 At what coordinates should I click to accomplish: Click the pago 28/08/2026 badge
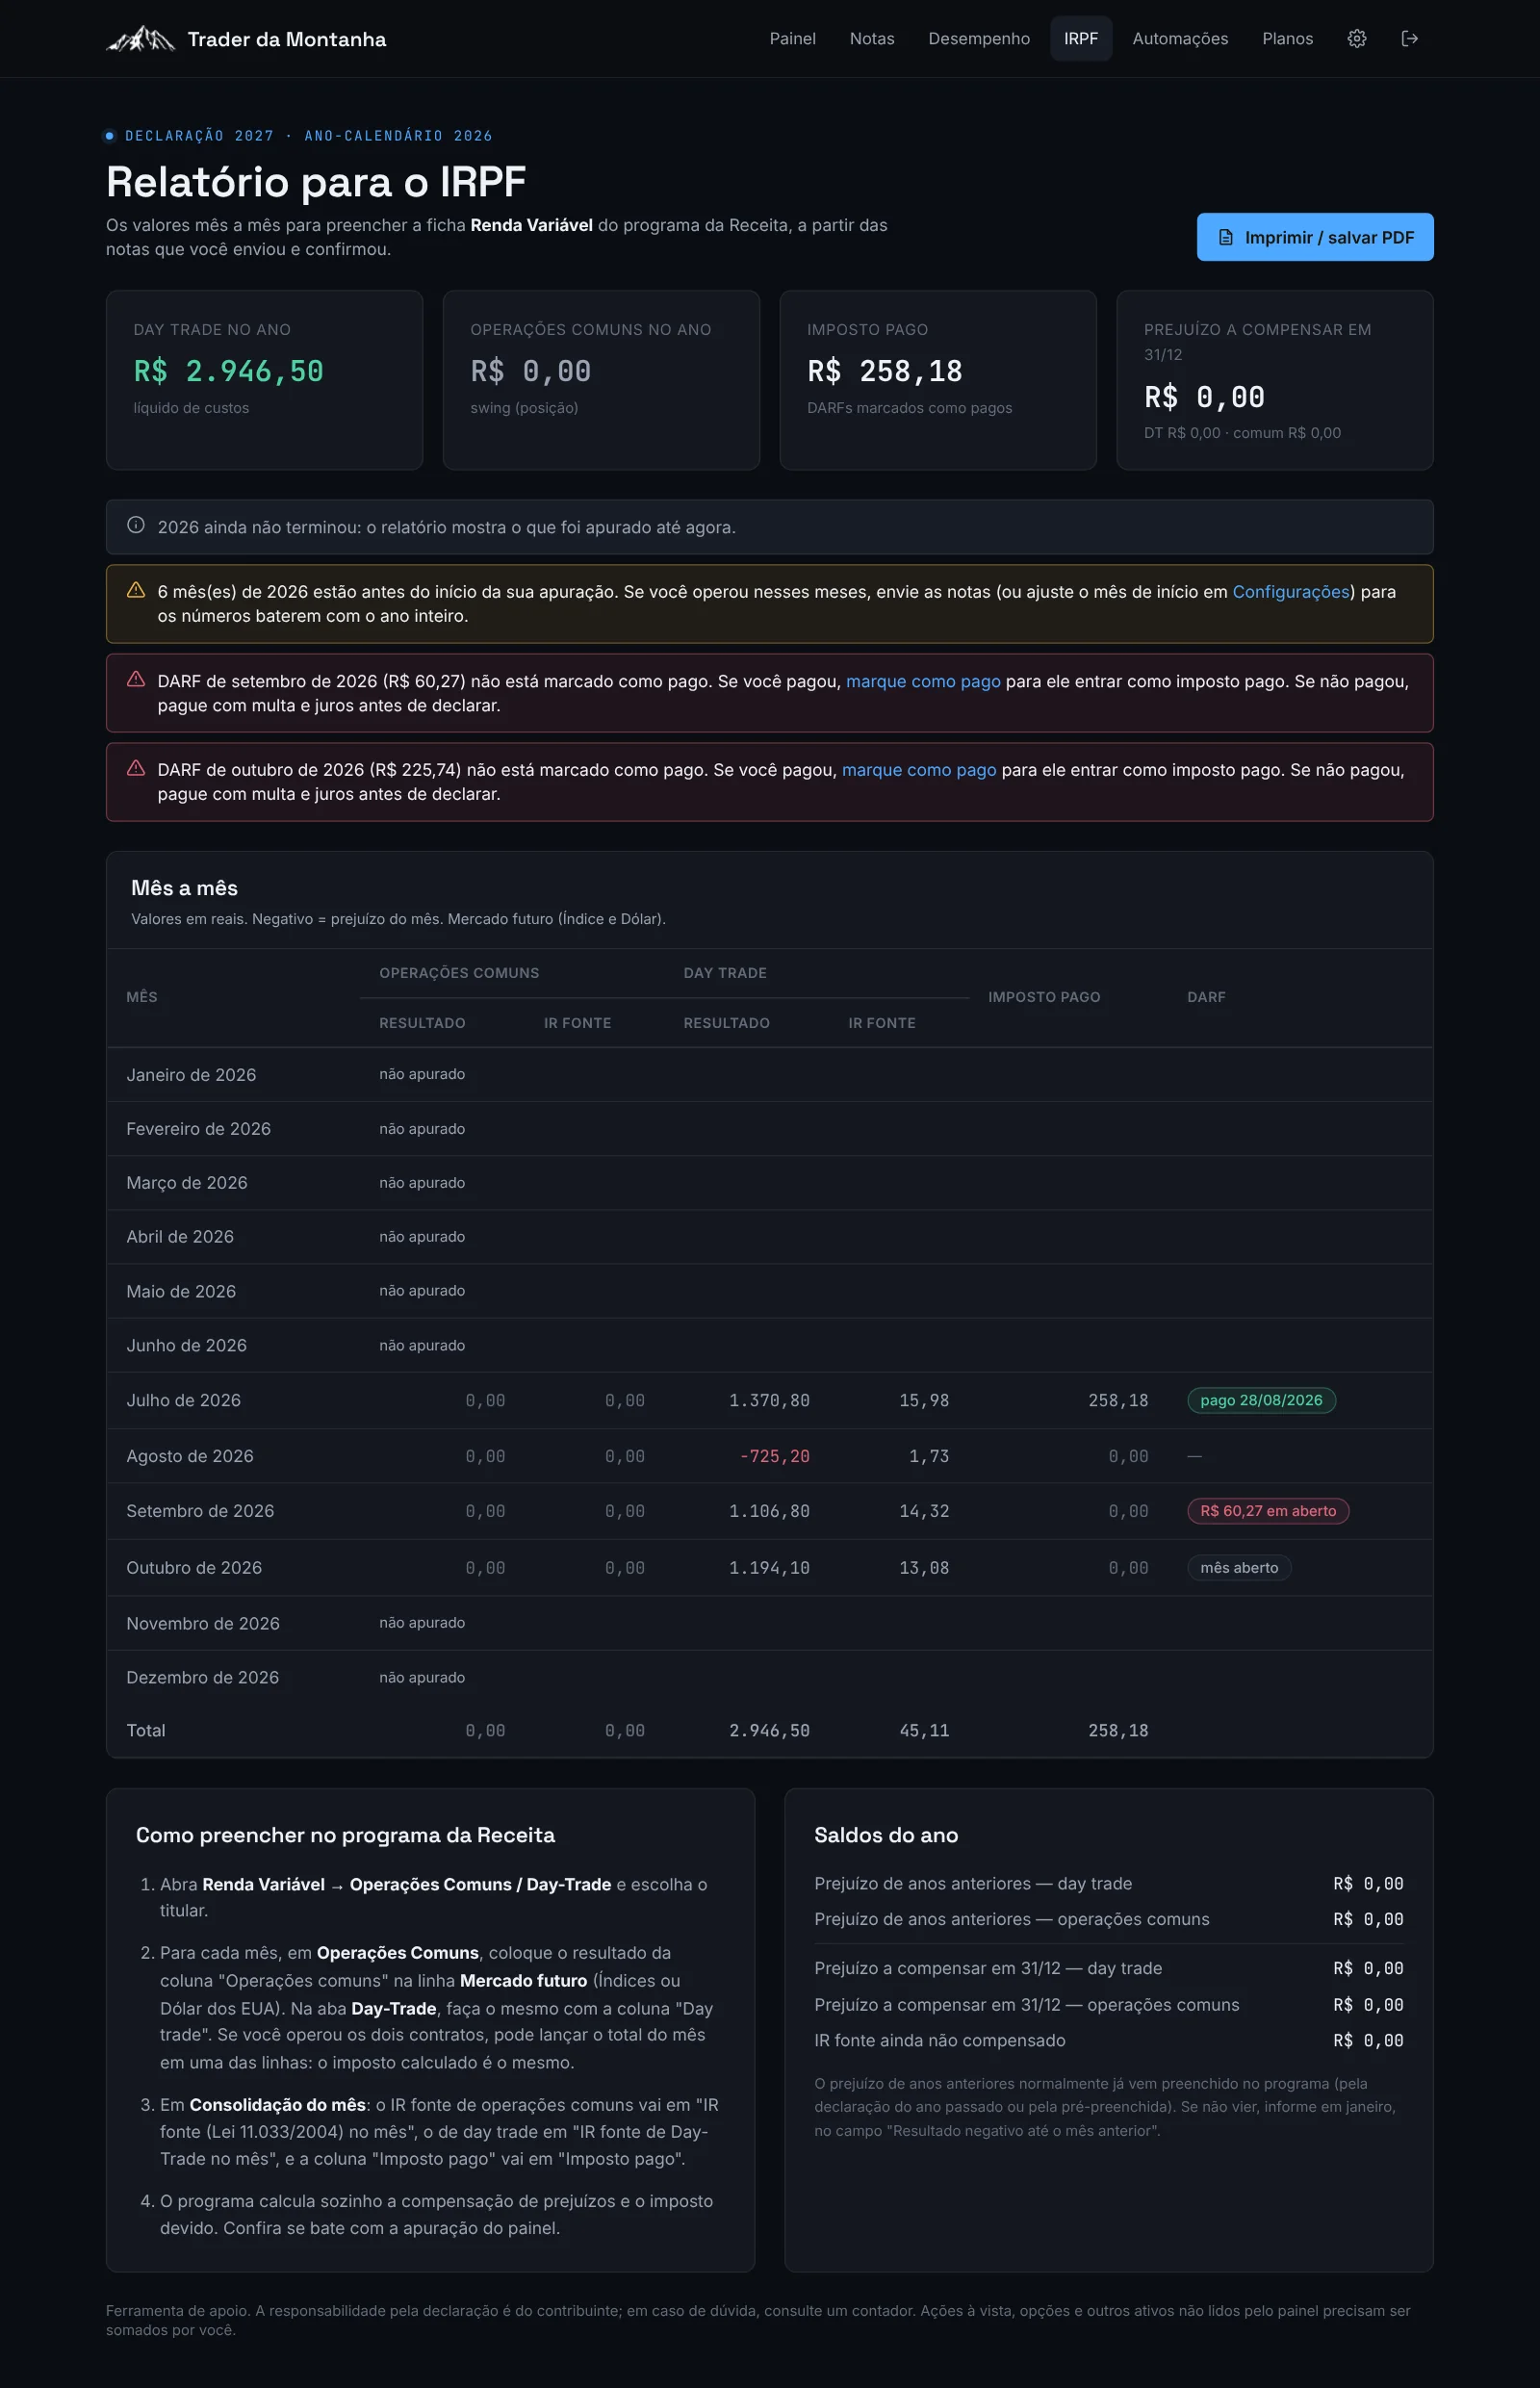click(x=1261, y=1400)
